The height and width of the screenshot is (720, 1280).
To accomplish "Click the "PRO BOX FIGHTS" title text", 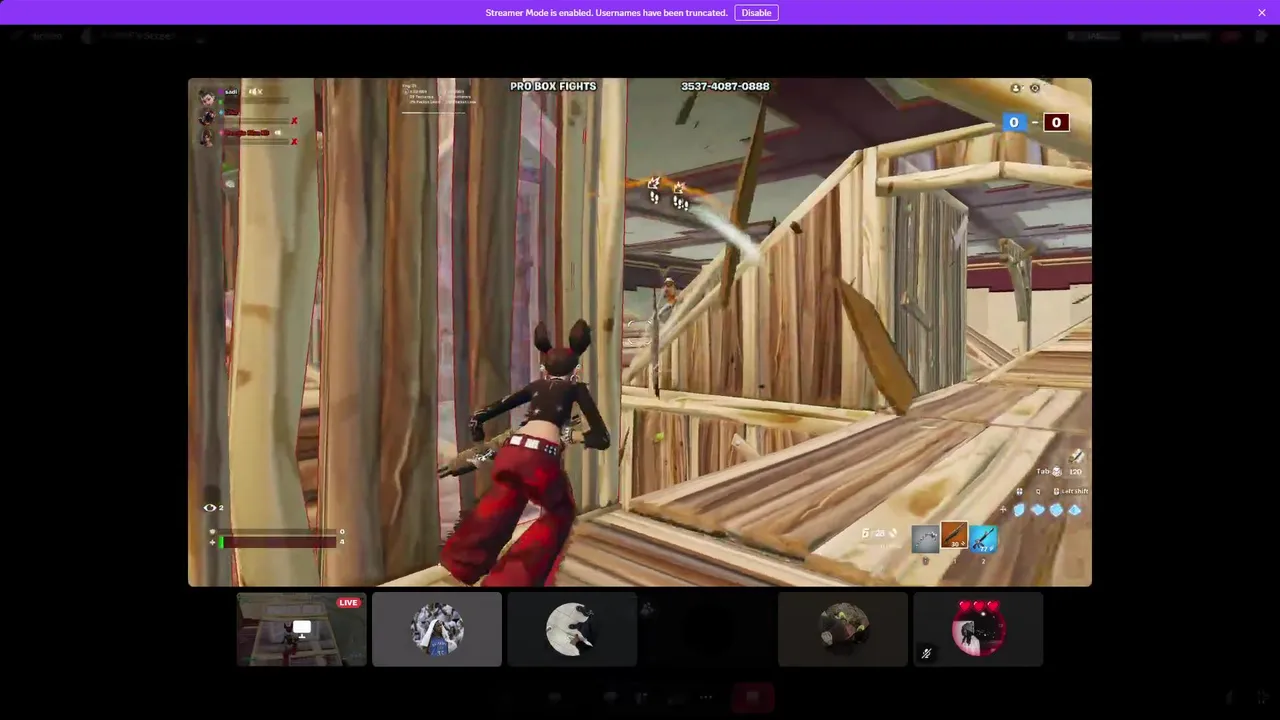I will tap(553, 86).
